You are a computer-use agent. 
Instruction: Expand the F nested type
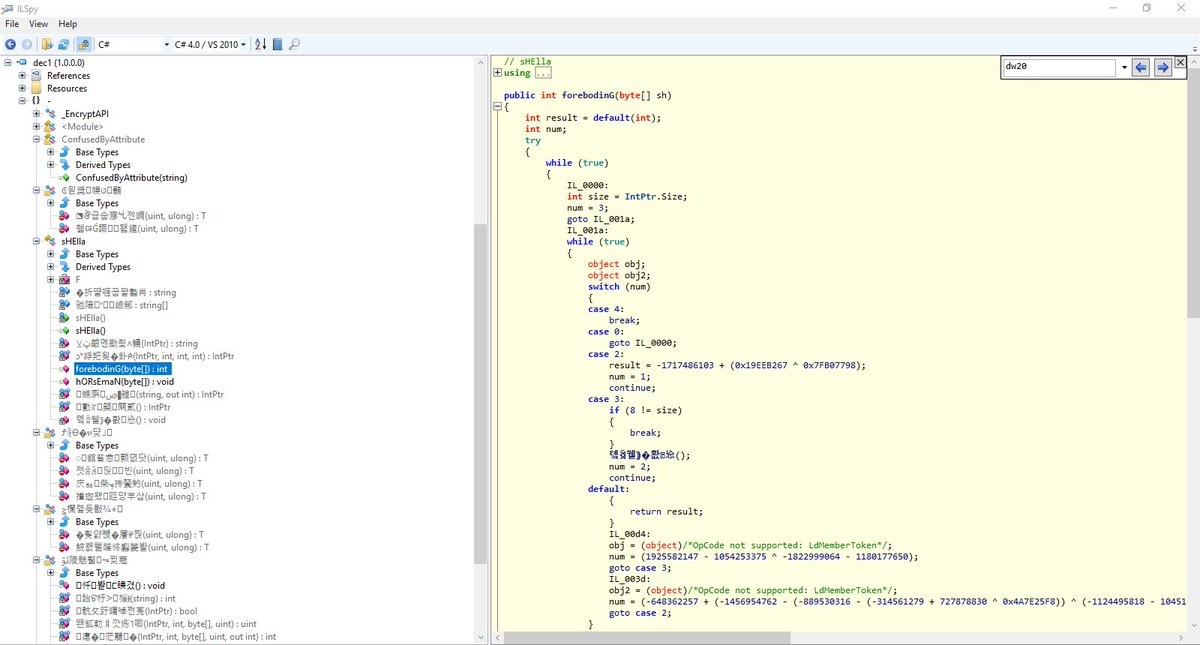point(50,280)
